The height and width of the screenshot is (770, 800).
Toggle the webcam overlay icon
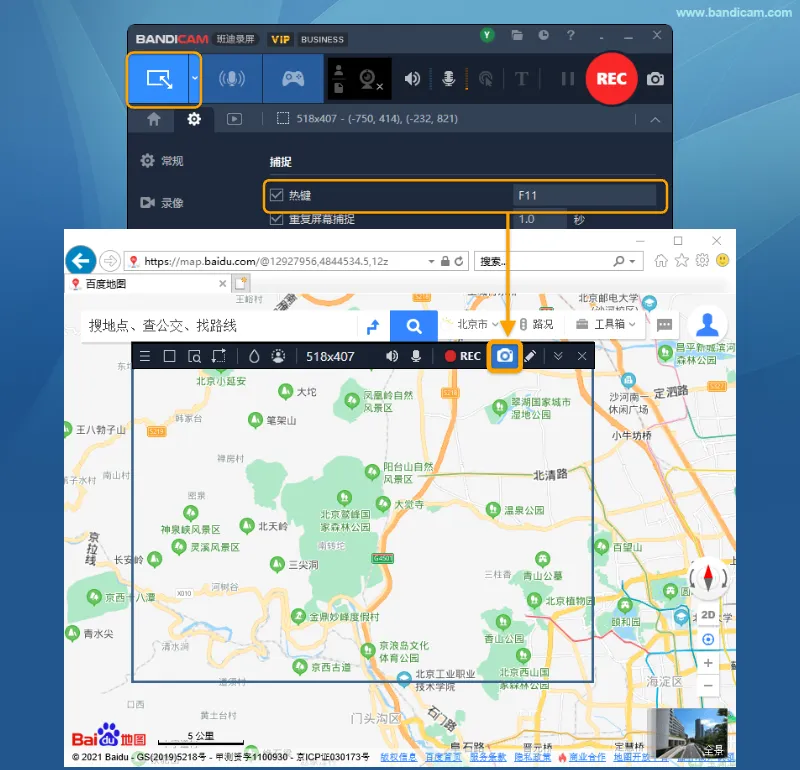[x=370, y=80]
